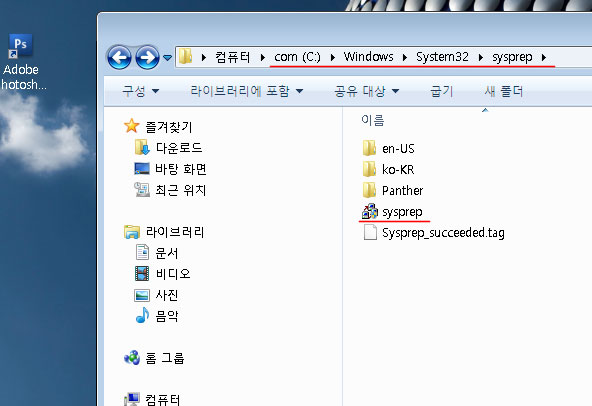The width and height of the screenshot is (592, 406).
Task: Click the 굽기 toolbar button
Action: pos(441,91)
